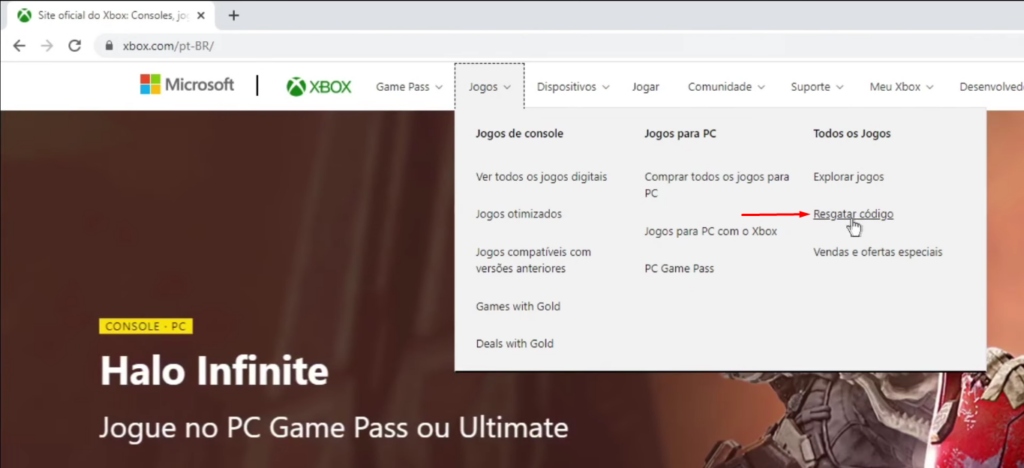Click the Microsoft logo
Viewport: 1024px width, 468px height.
click(187, 85)
